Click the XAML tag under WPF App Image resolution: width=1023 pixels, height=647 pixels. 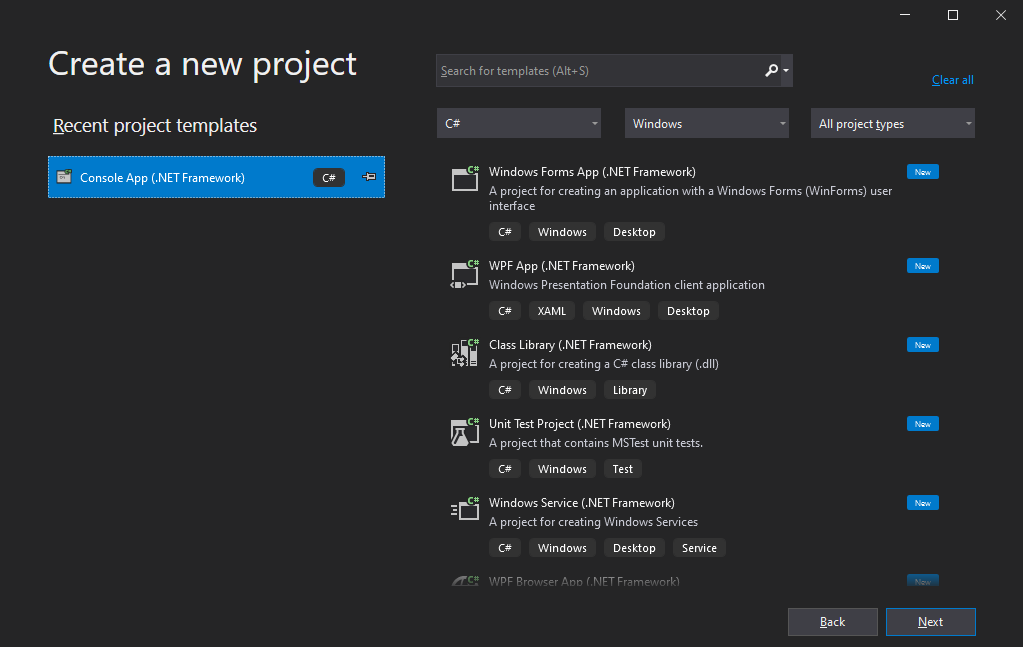552,310
